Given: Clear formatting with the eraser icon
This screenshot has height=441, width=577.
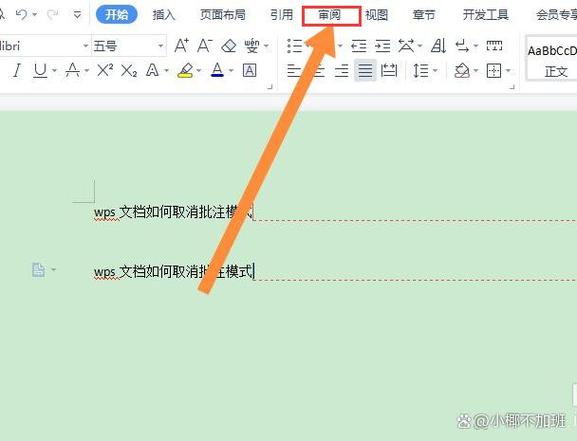Looking at the screenshot, I should click(229, 46).
